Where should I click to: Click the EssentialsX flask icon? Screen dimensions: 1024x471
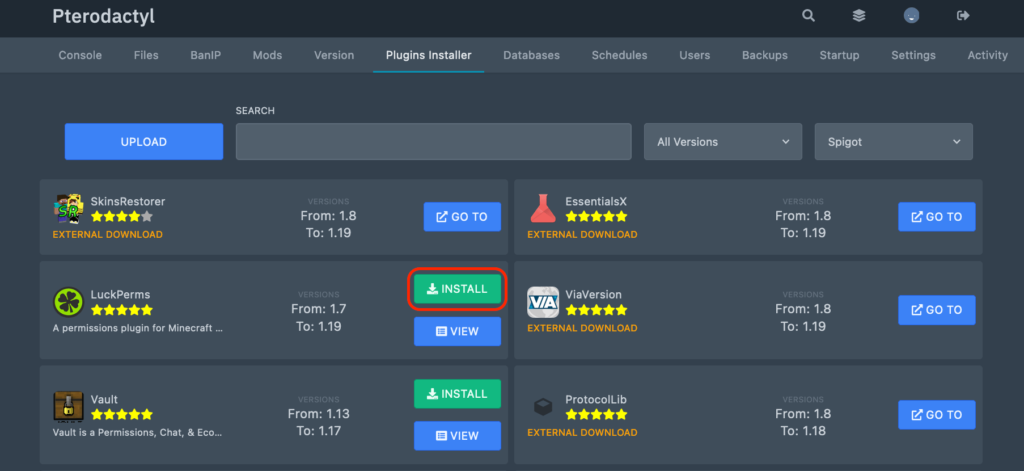(x=543, y=209)
